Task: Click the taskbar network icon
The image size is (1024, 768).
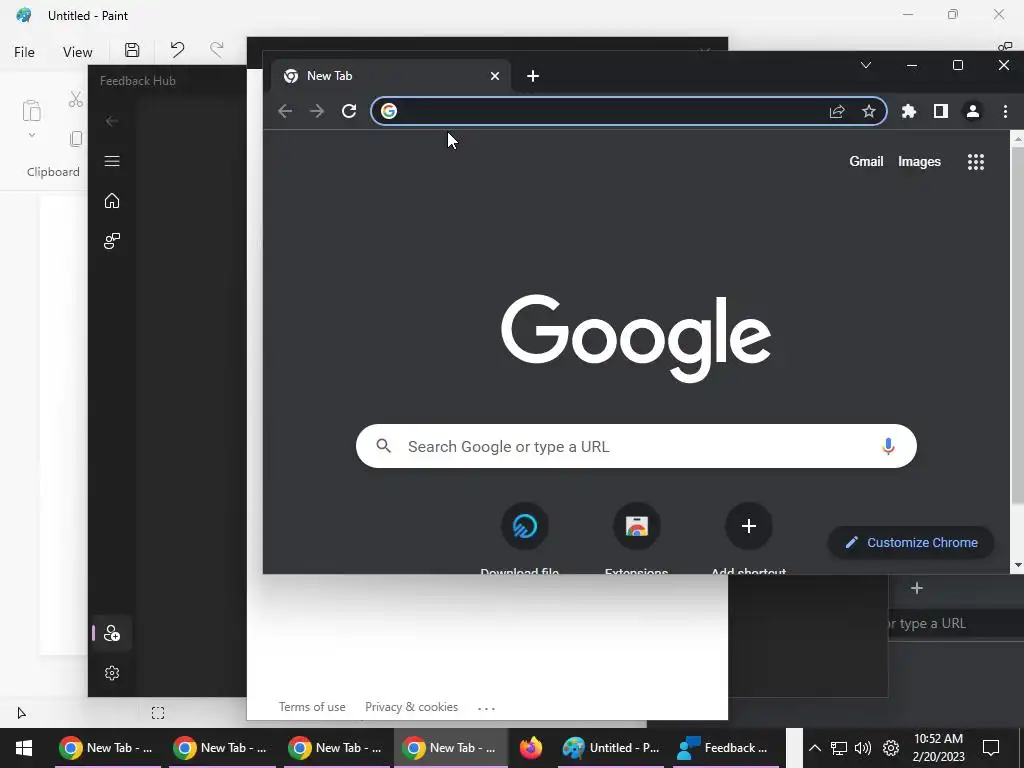Action: 839,748
